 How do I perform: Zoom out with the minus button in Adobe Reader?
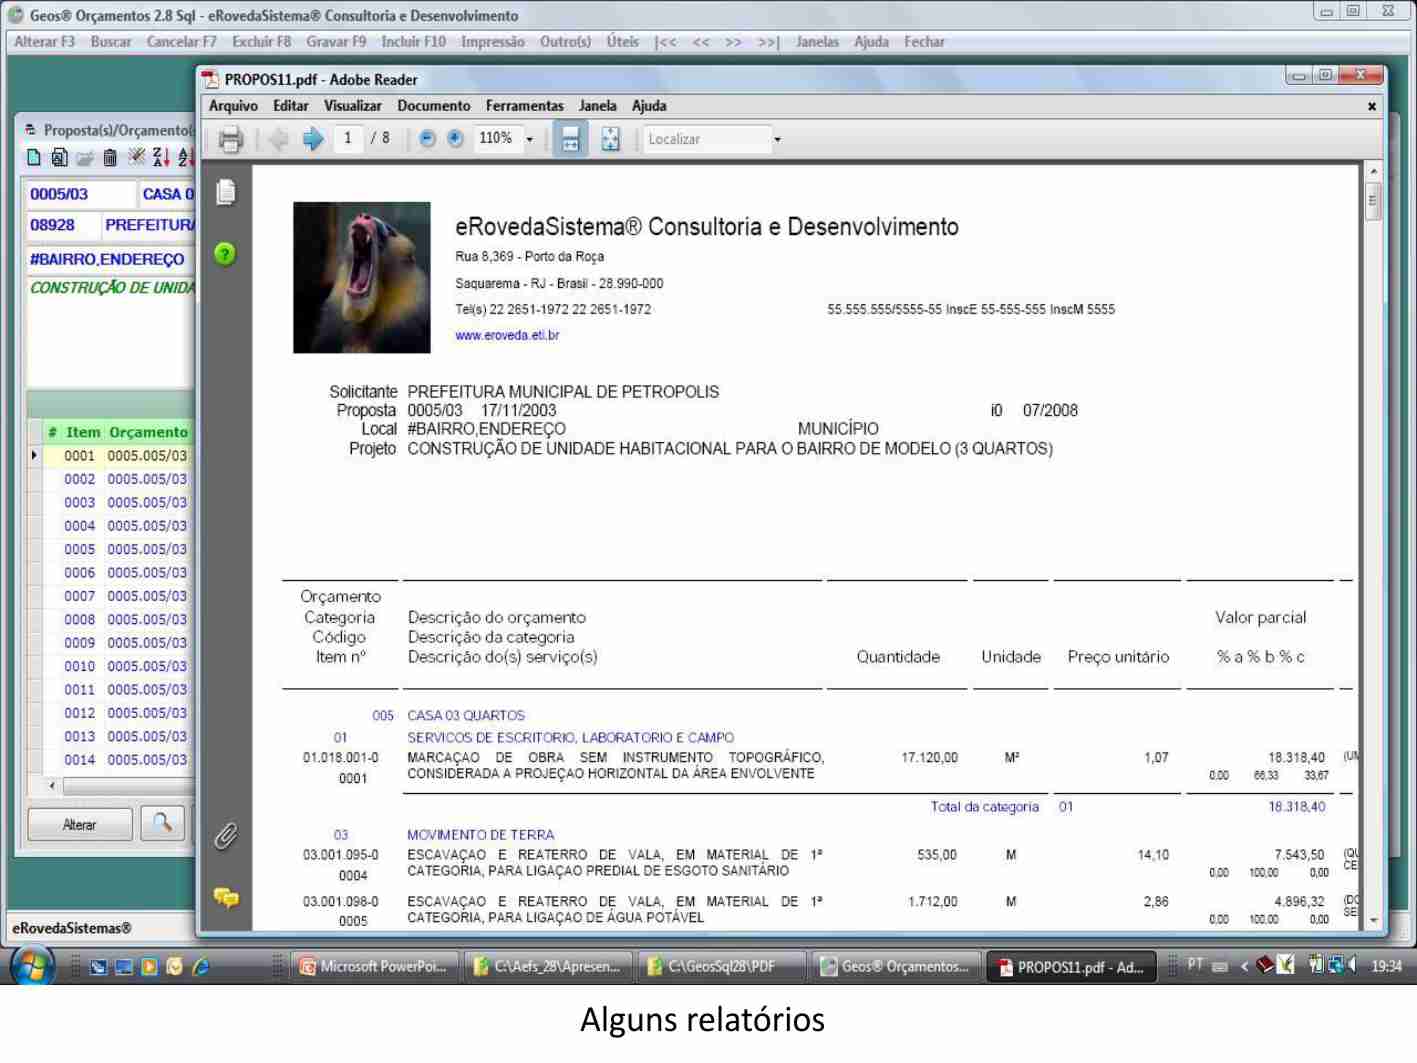pyautogui.click(x=427, y=139)
